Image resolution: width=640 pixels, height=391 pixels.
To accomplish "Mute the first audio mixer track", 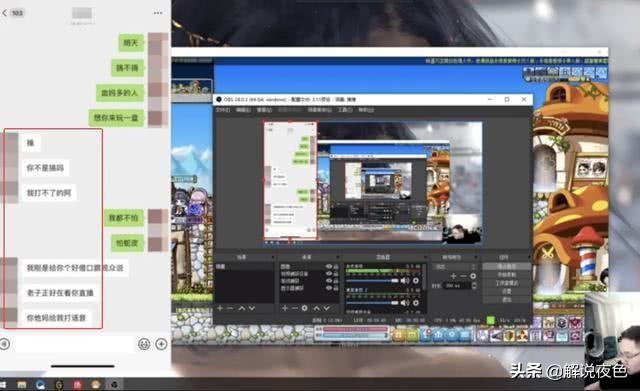I will click(x=405, y=281).
